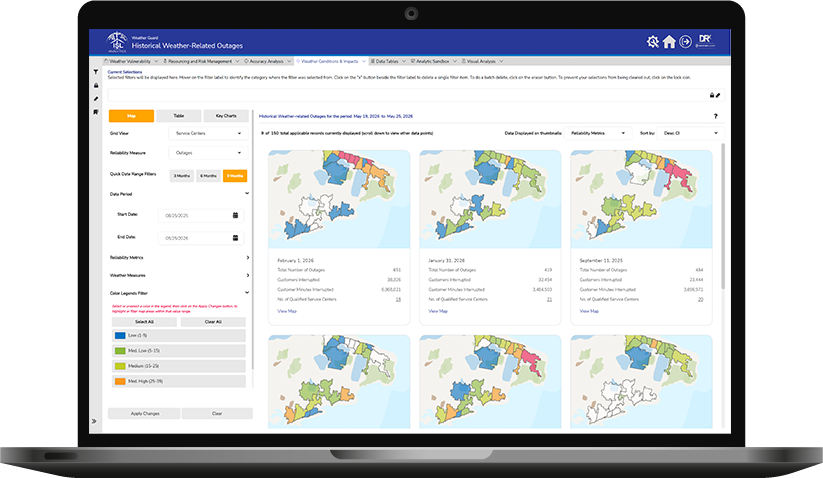Open the Sort by dropdown
This screenshot has width=823, height=478.
(x=690, y=133)
